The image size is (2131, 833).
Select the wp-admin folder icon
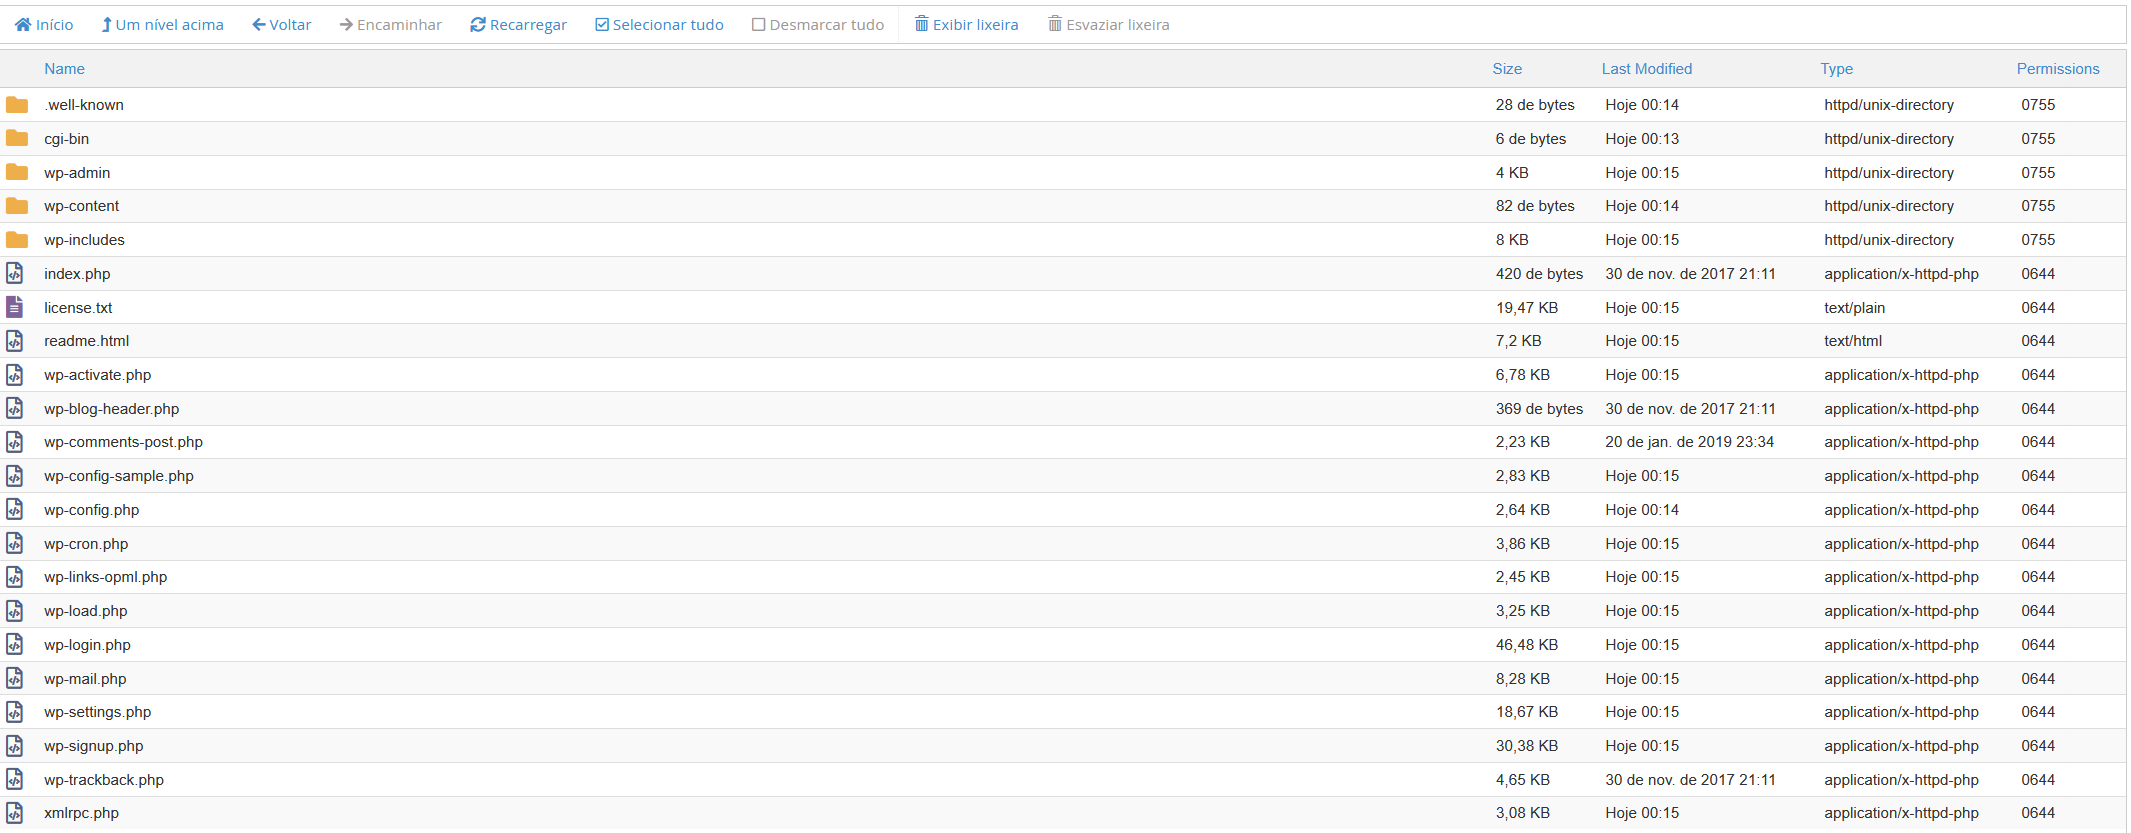(17, 172)
